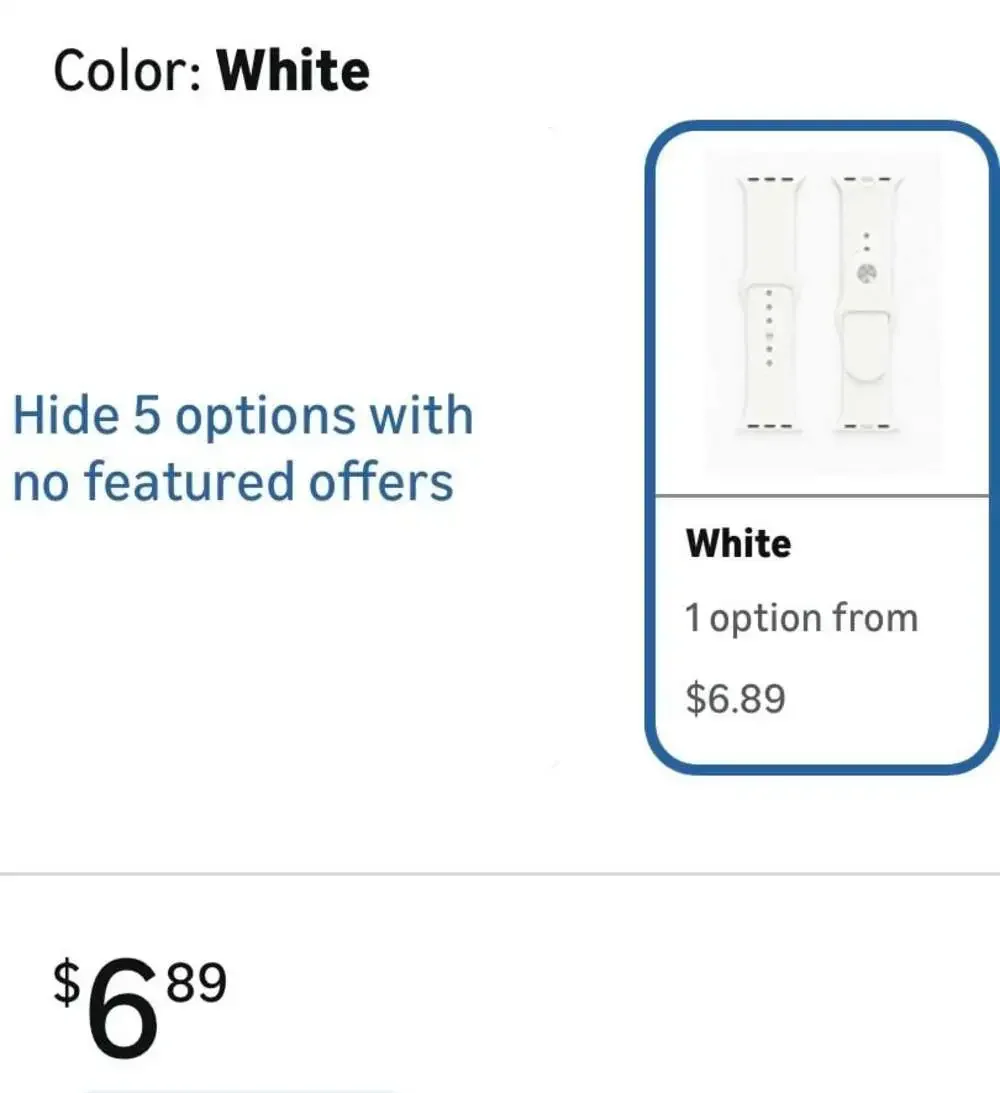Click the metal pin on right strap
The image size is (1000, 1093).
pos(866,274)
